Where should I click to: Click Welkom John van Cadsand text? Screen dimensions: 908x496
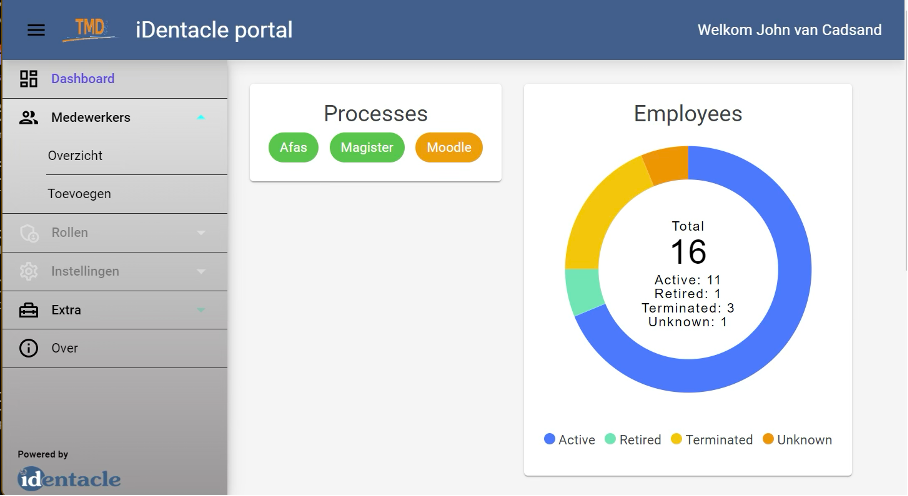789,30
